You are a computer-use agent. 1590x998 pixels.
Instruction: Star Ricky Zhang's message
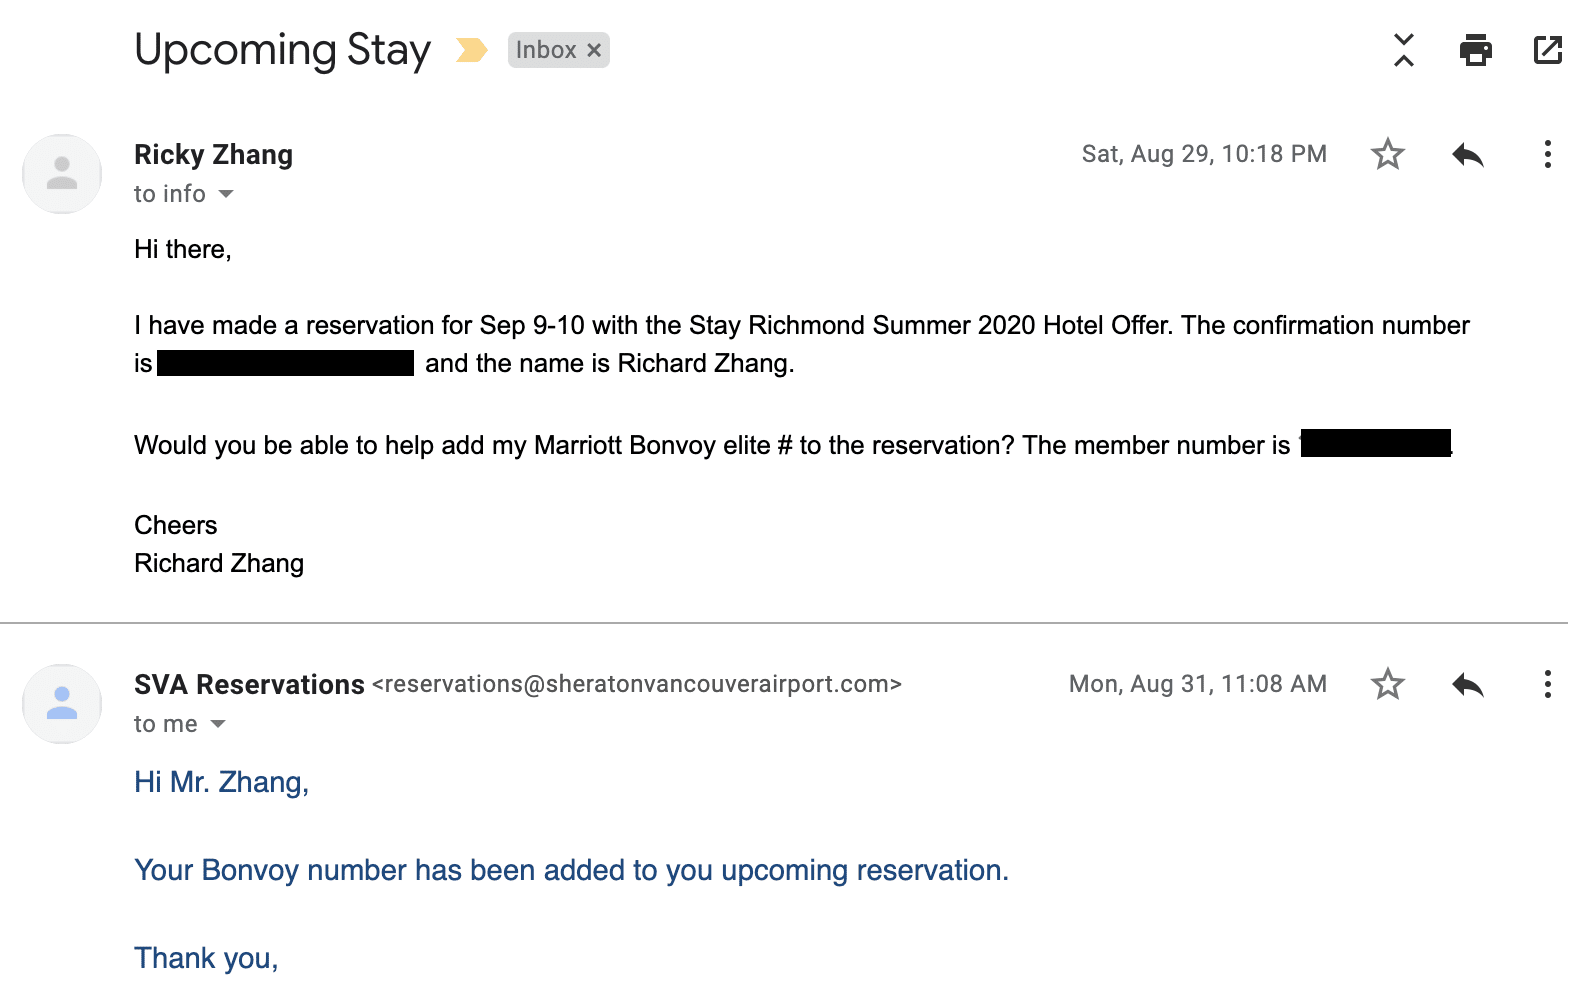point(1388,154)
